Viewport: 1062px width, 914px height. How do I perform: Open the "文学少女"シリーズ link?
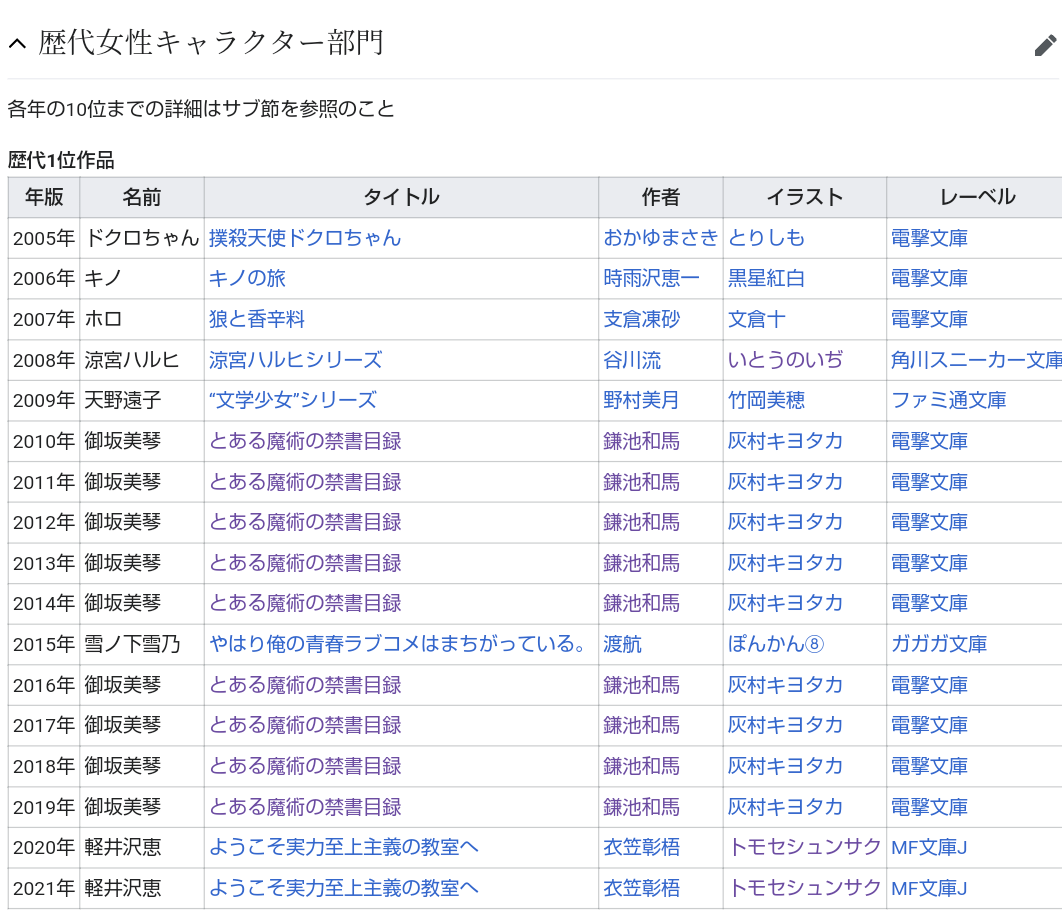[x=292, y=400]
